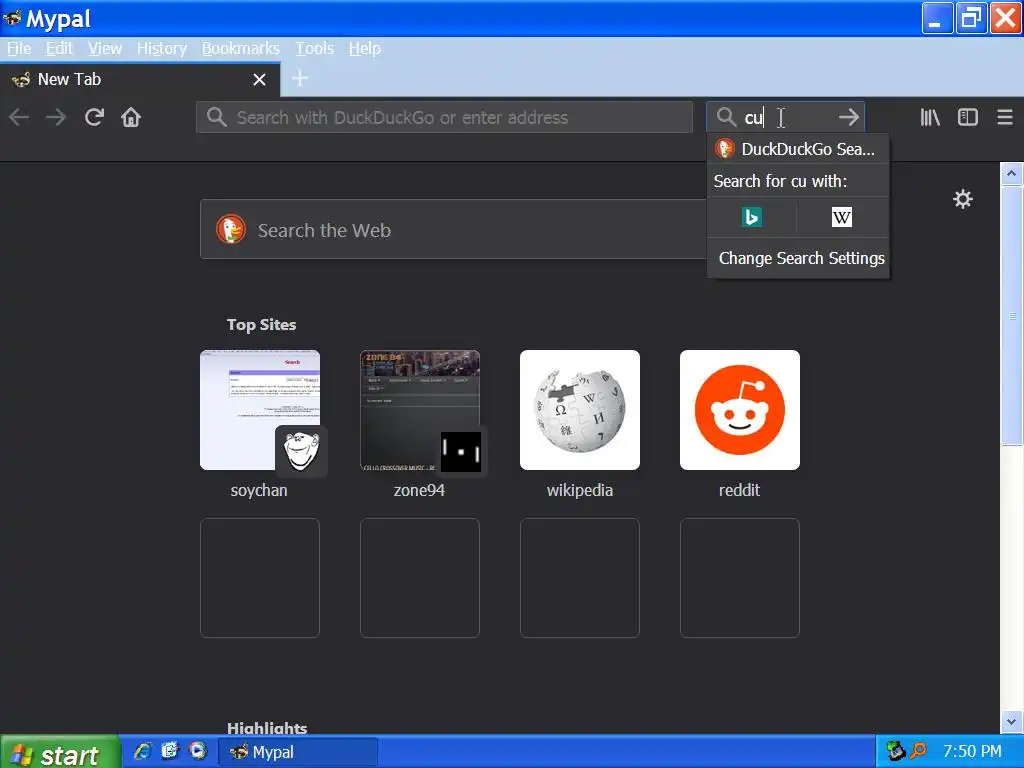Viewport: 1024px width, 768px height.
Task: Click the address bar magnifier icon
Action: click(216, 118)
